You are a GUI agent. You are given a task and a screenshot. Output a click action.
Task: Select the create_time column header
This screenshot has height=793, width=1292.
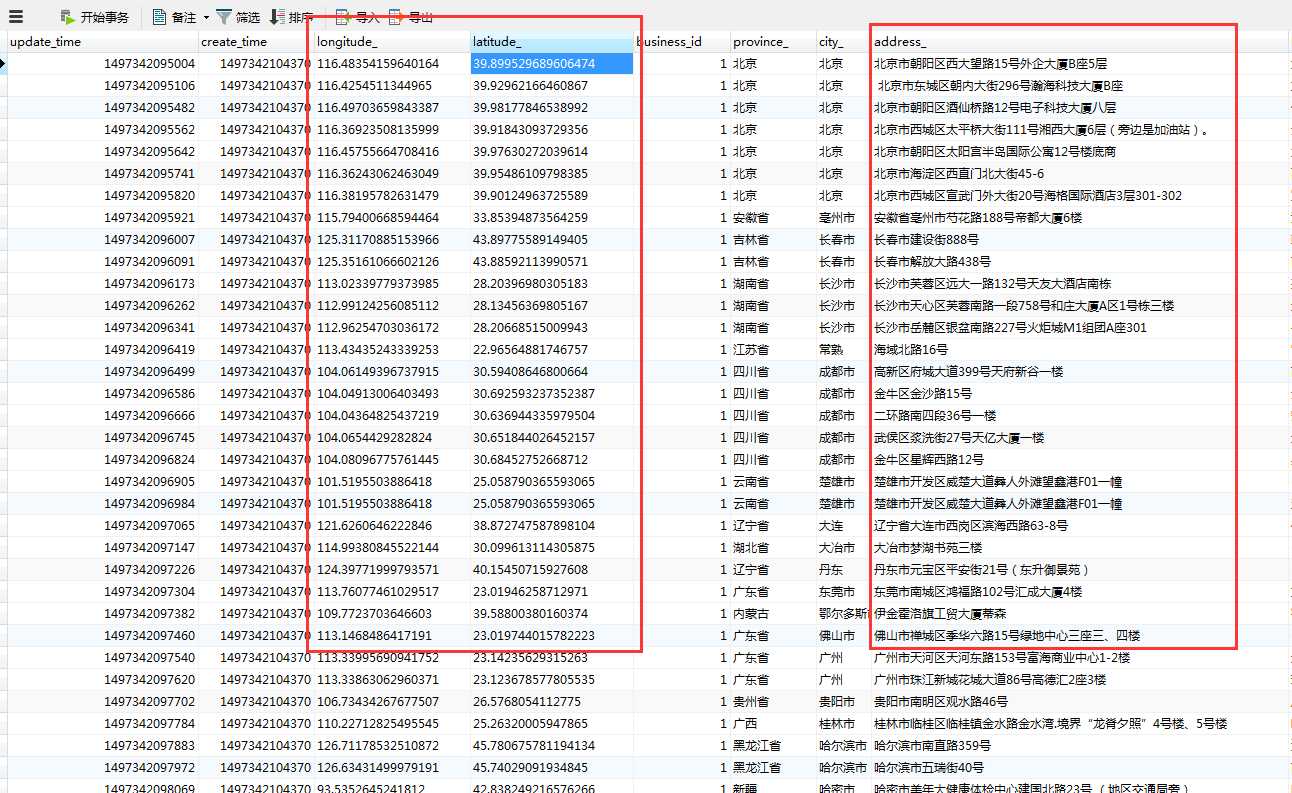(256, 42)
